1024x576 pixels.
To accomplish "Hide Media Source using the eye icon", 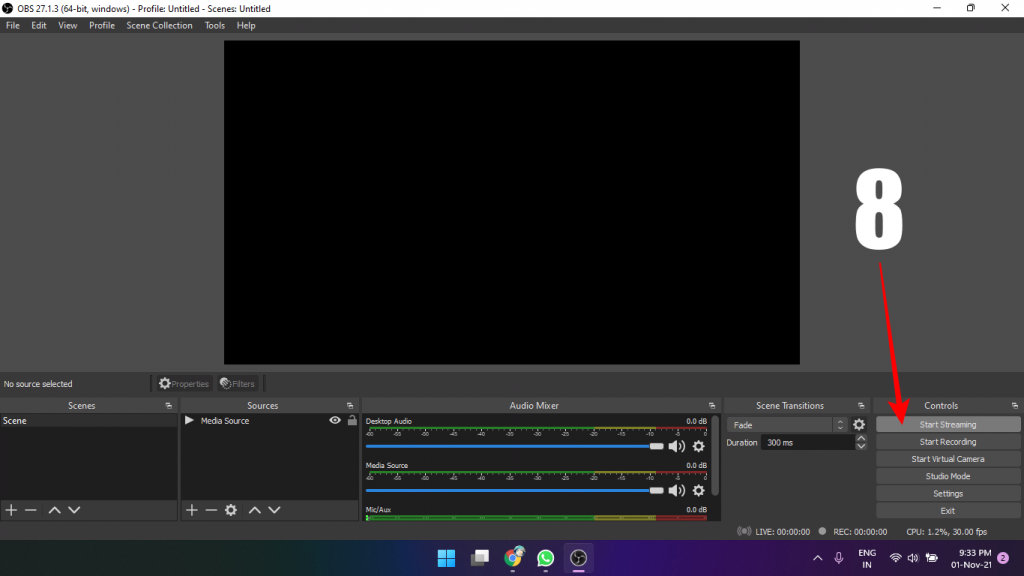I will (335, 421).
